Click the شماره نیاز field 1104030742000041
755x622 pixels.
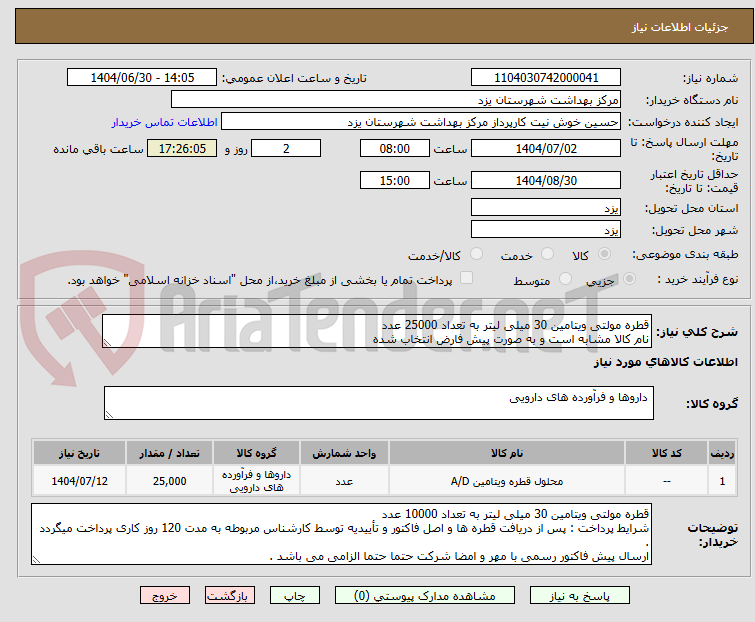[546, 78]
